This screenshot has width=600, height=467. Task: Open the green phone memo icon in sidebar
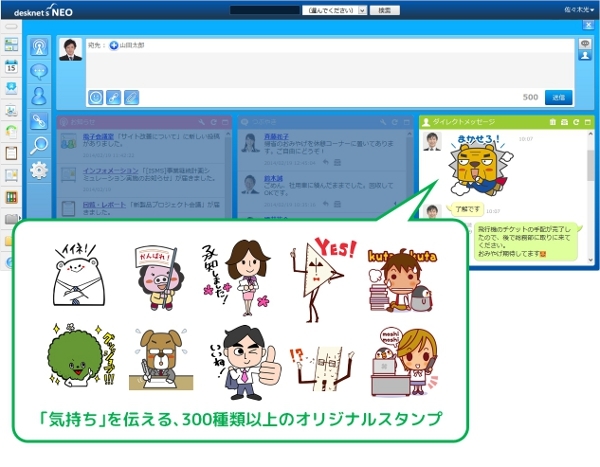click(x=11, y=132)
